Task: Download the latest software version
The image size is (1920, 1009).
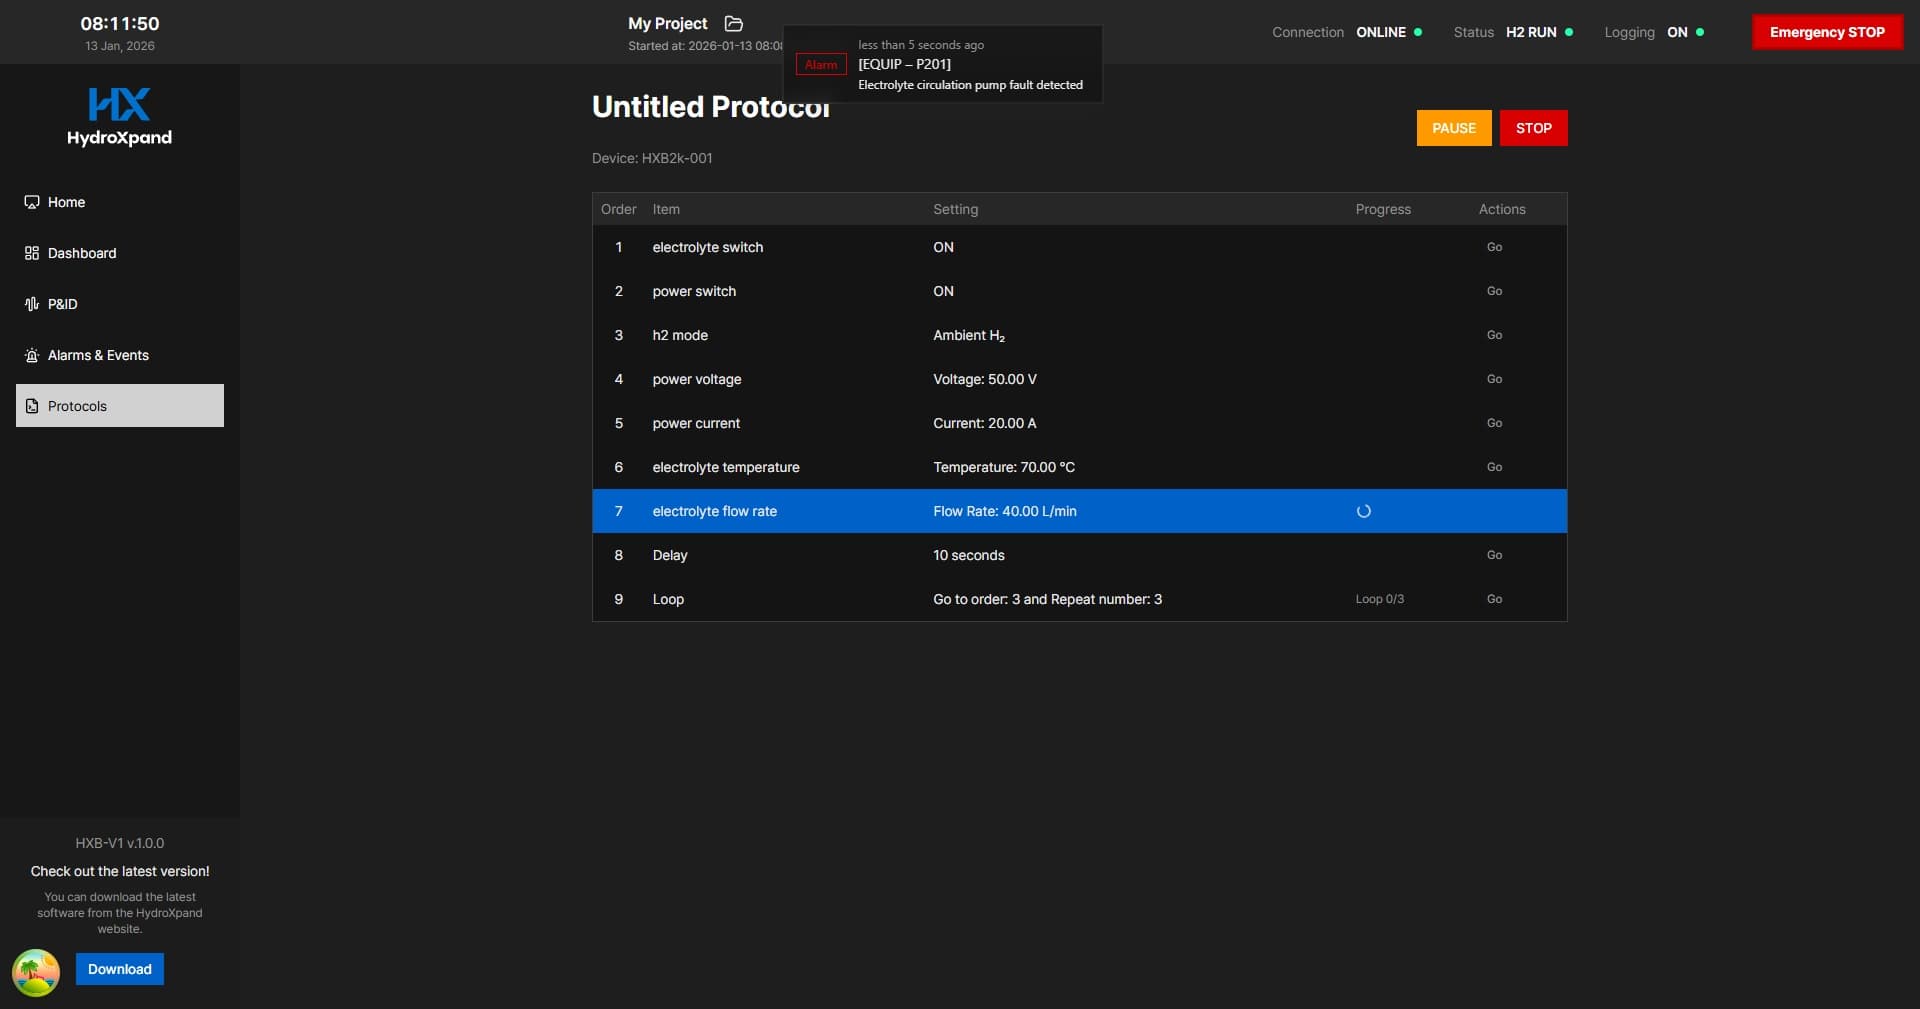Action: click(x=120, y=969)
